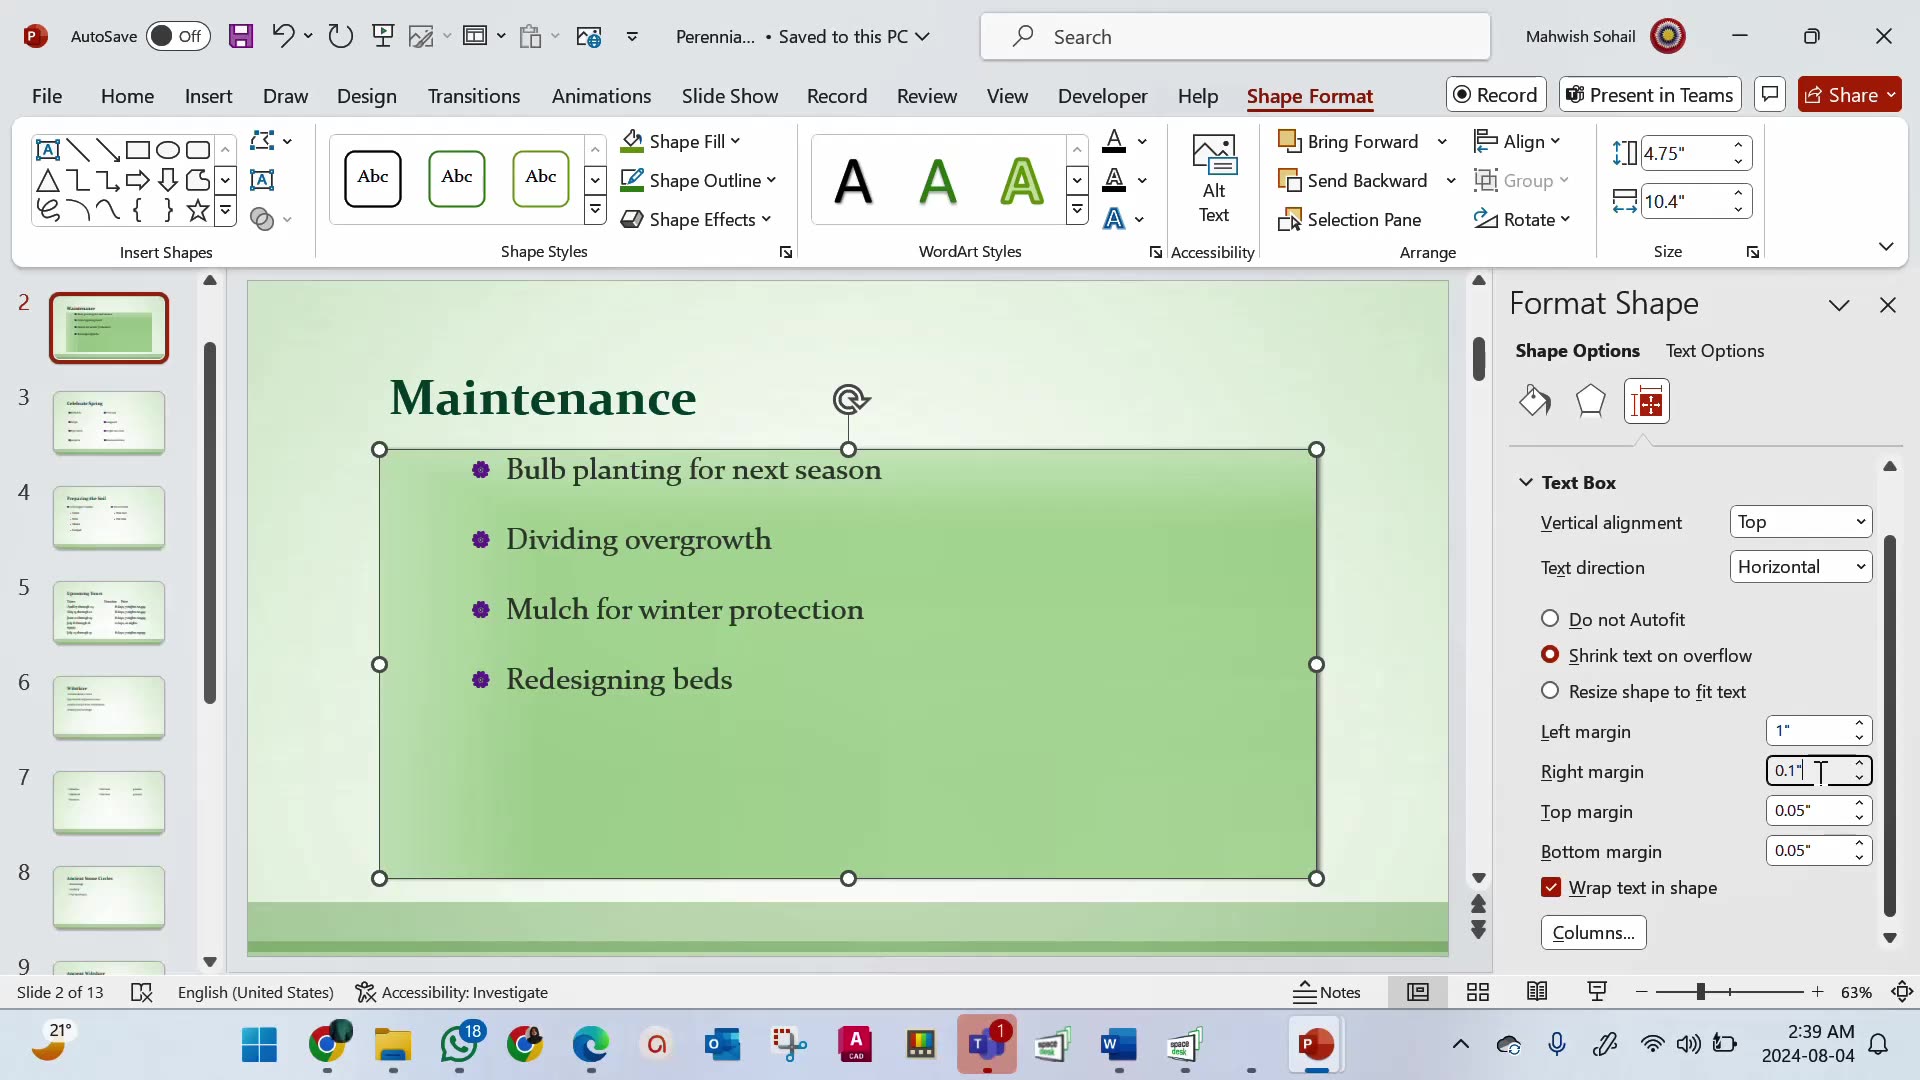Click the Columns button
This screenshot has width=1920, height=1080.
tap(1594, 932)
